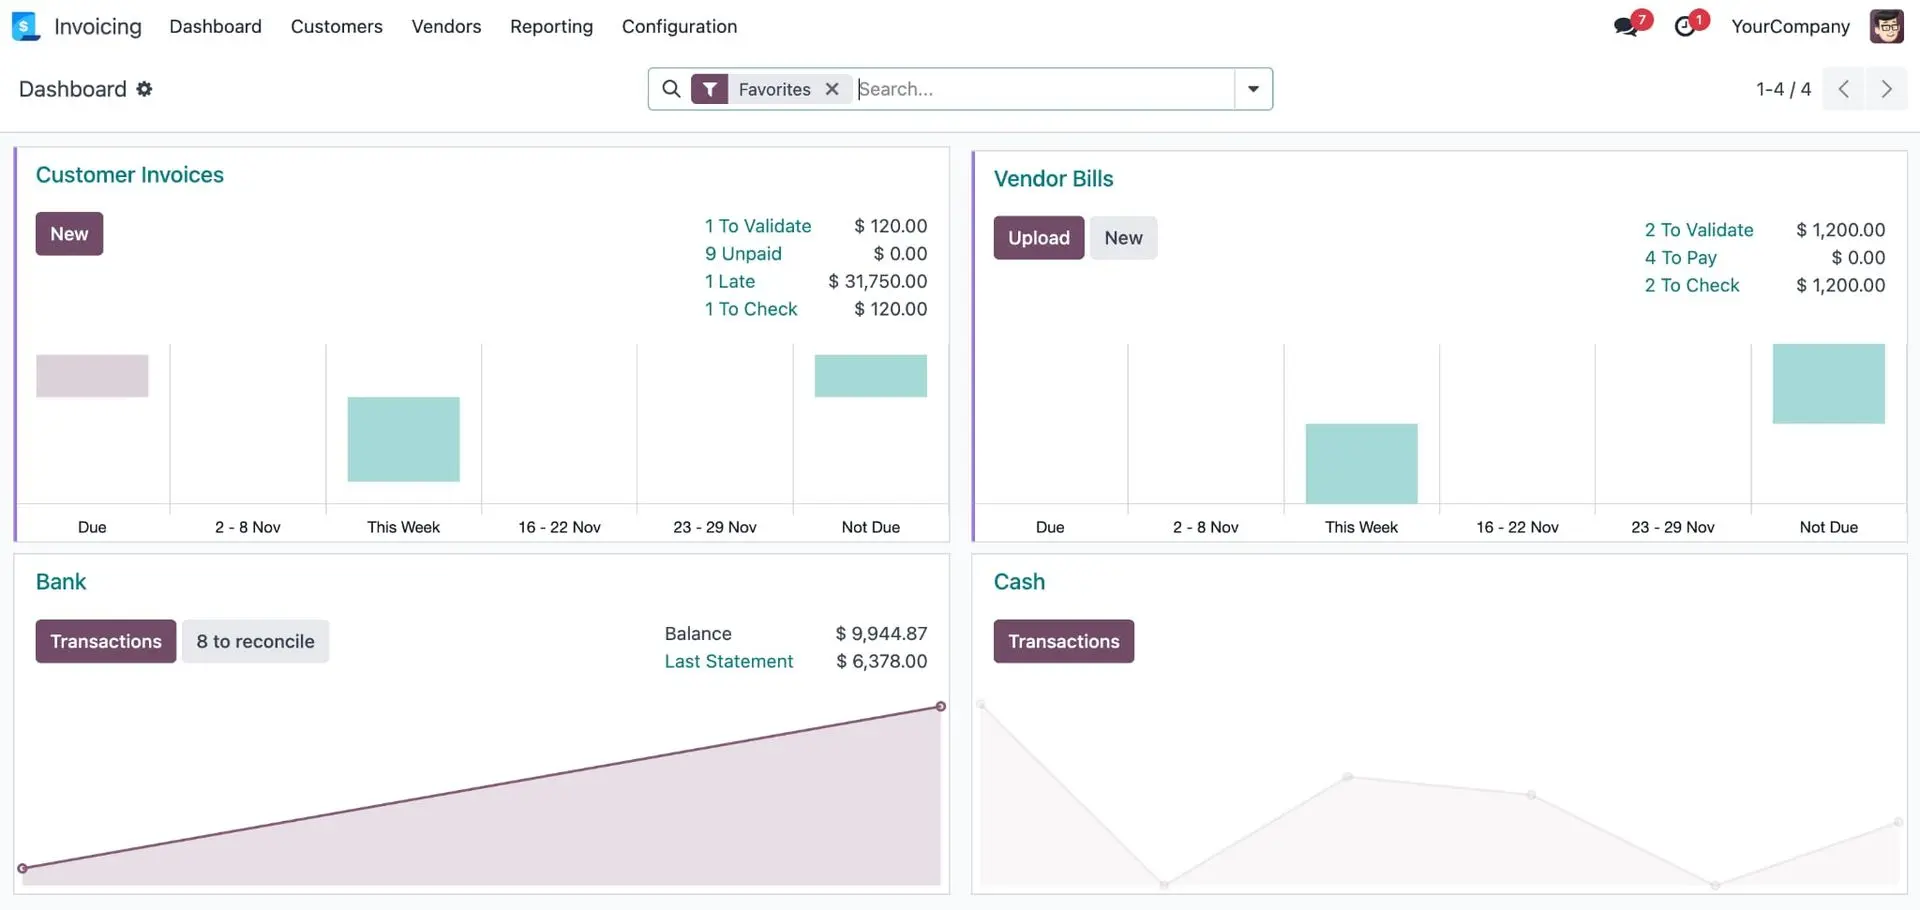Click the search magnifier icon
This screenshot has width=1920, height=910.
(x=671, y=89)
